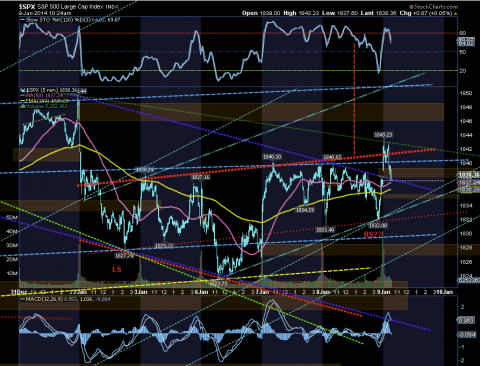Click the 1831.40 low price label
The height and width of the screenshot is (366, 480).
click(x=325, y=230)
